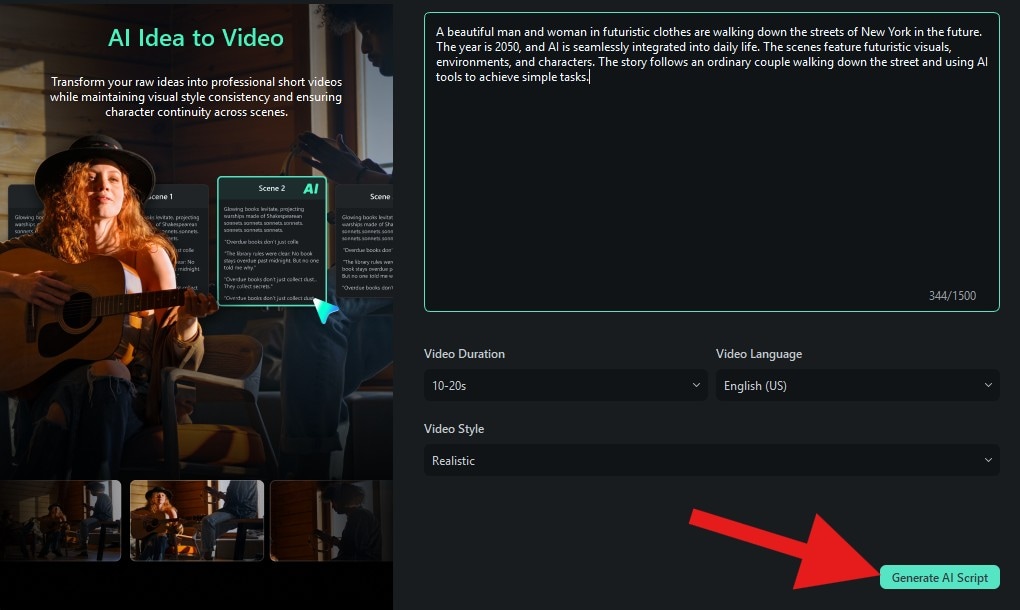Image resolution: width=1020 pixels, height=610 pixels.
Task: Click the teal cursor arrow graphic
Action: tap(325, 310)
